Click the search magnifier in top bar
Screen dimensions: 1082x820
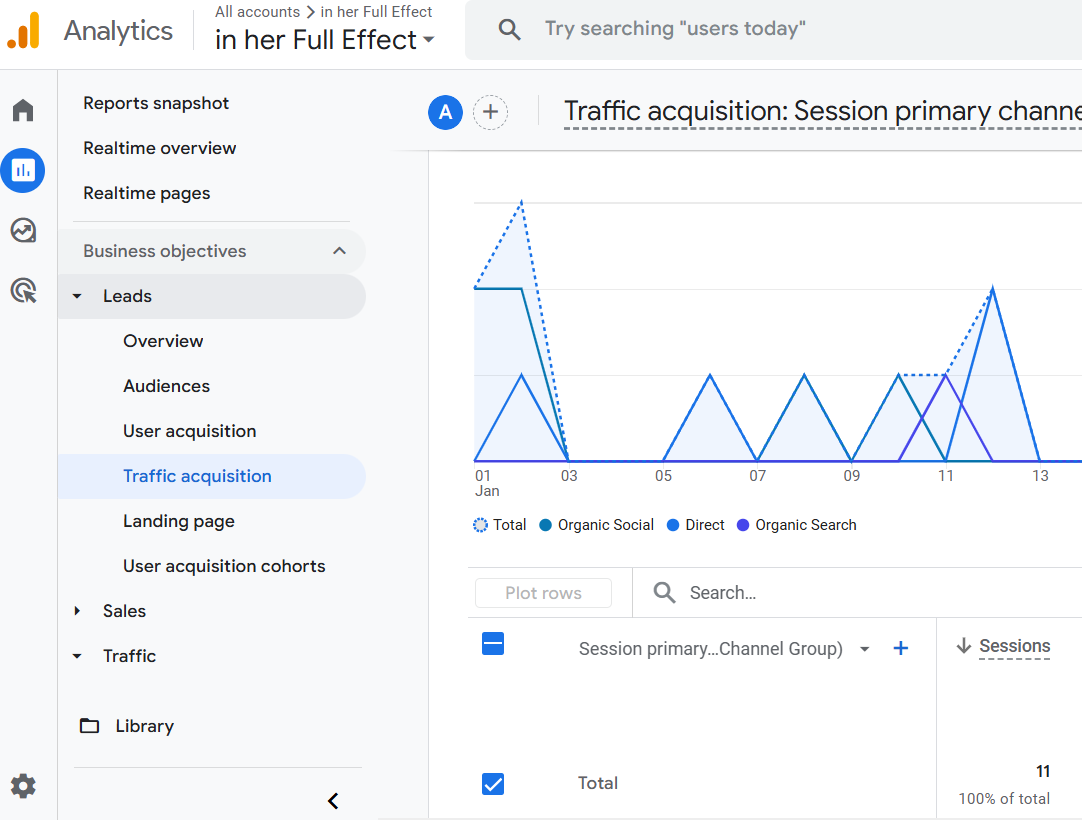(509, 29)
